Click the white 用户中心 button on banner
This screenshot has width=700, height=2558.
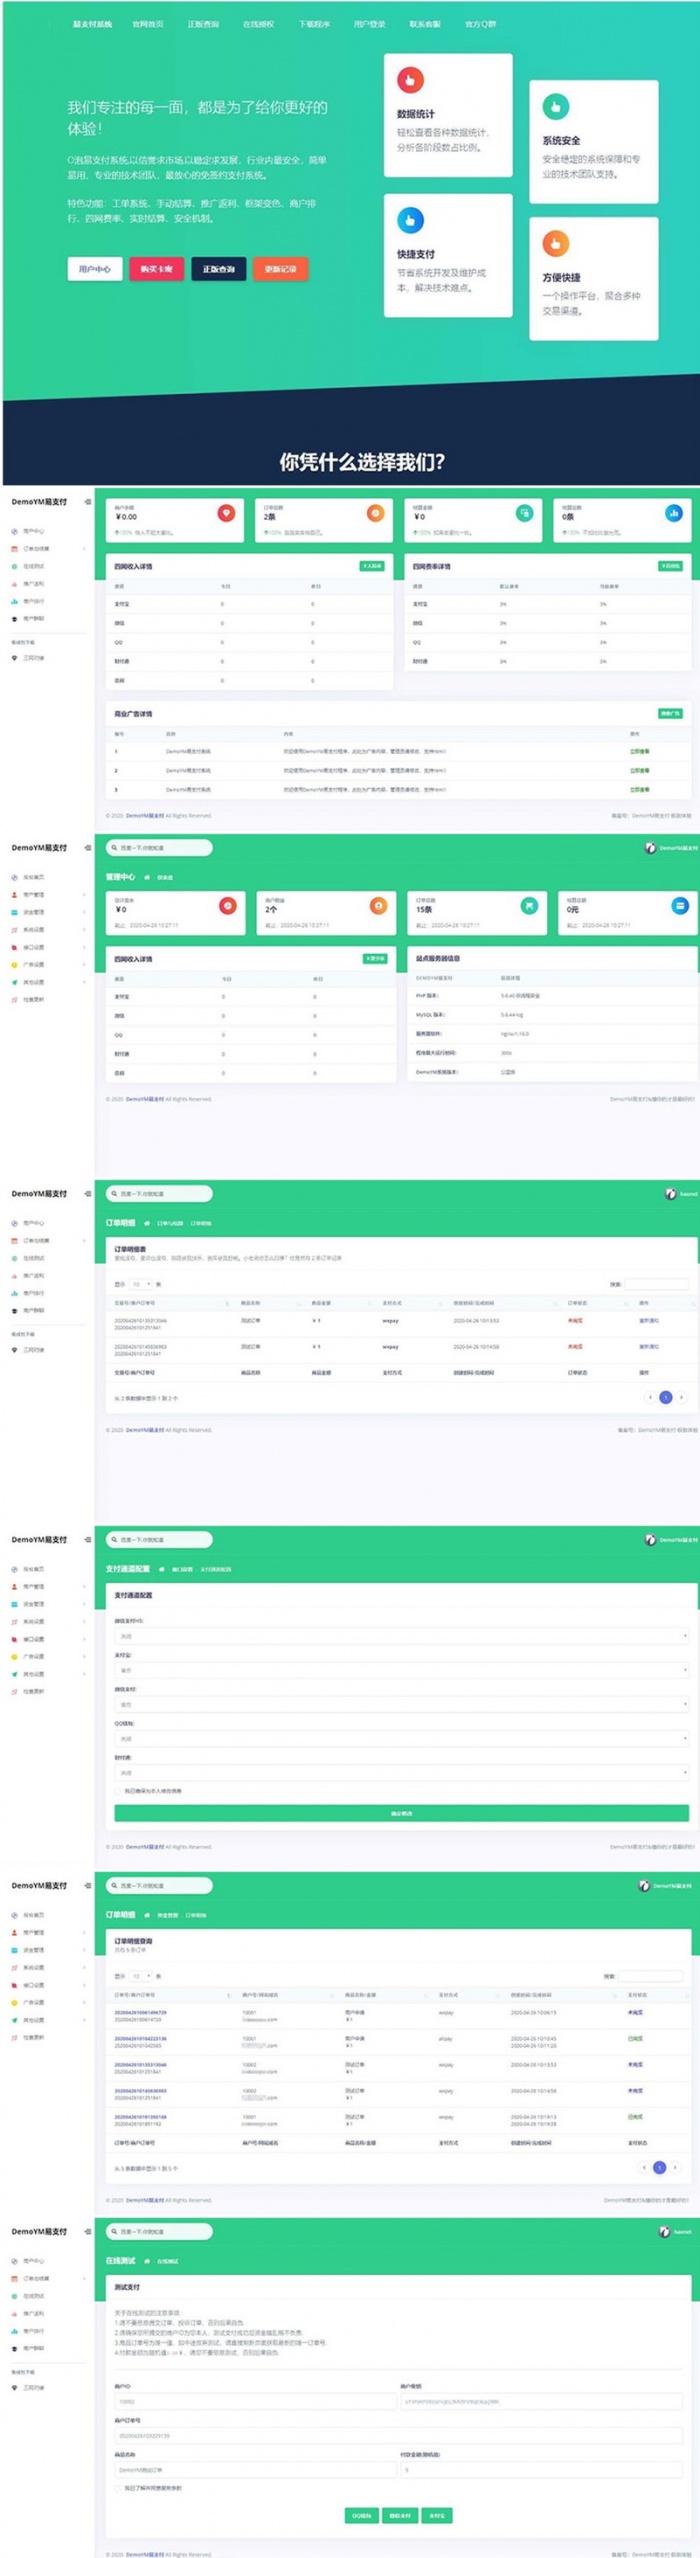(x=95, y=269)
